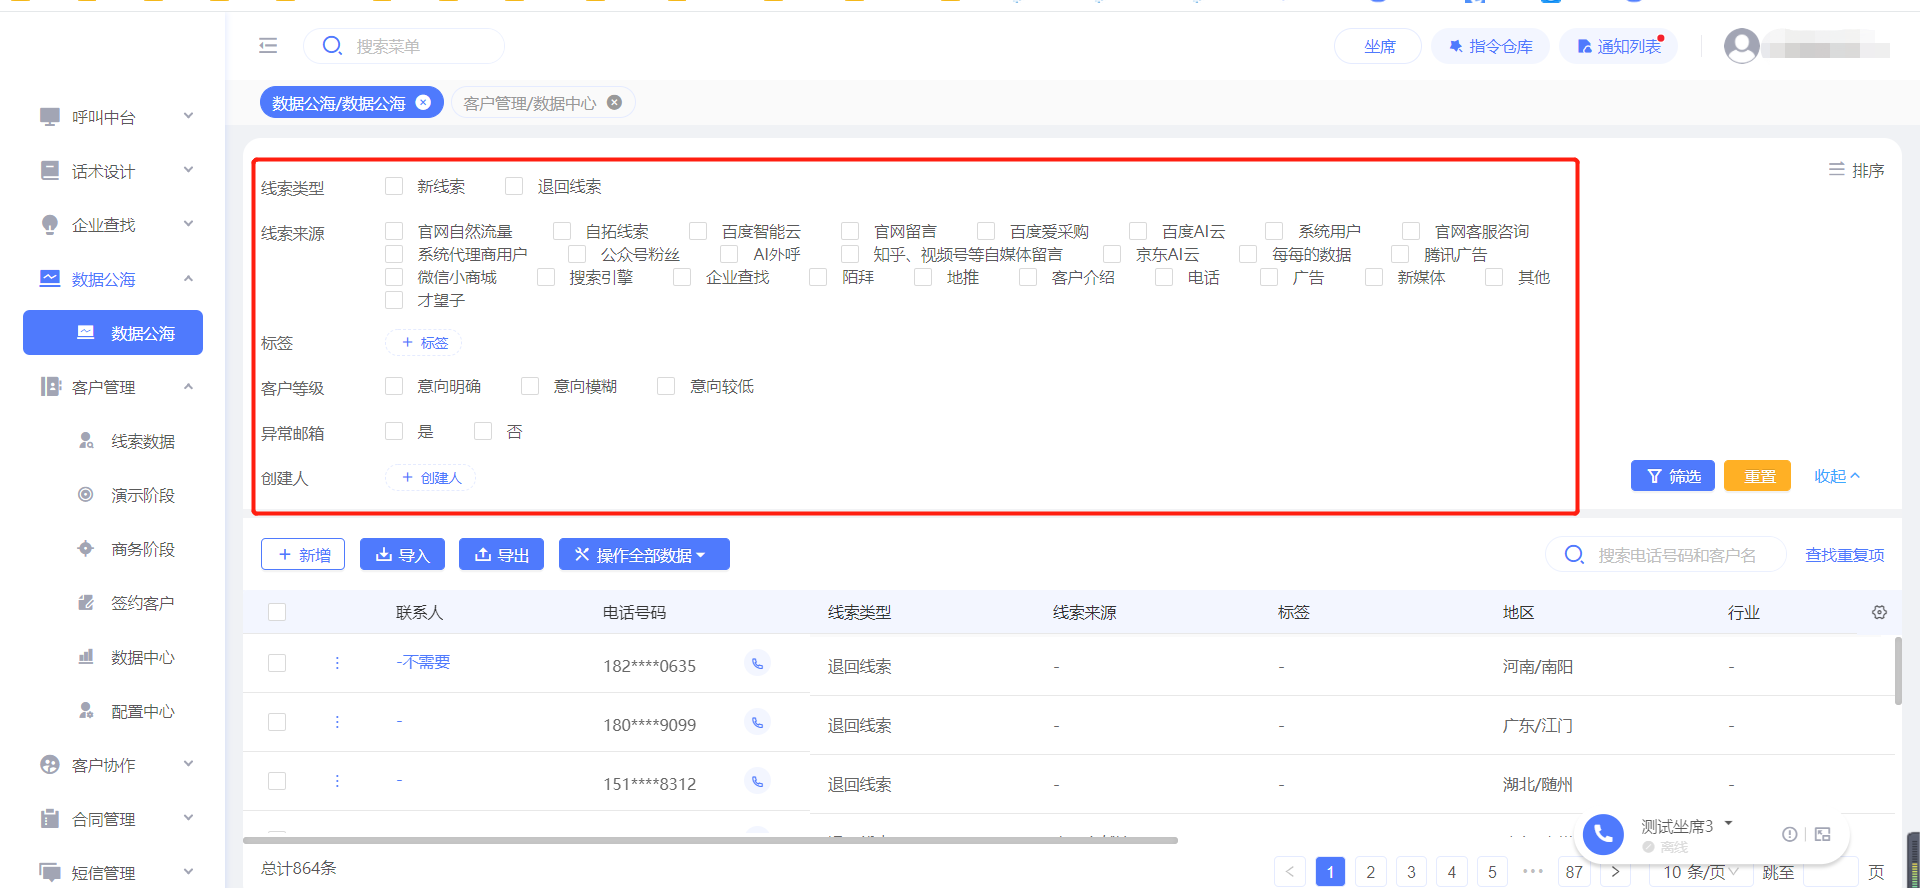Image resolution: width=1920 pixels, height=888 pixels.
Task: Check the 腾讯广告 source checkbox
Action: (x=1400, y=254)
